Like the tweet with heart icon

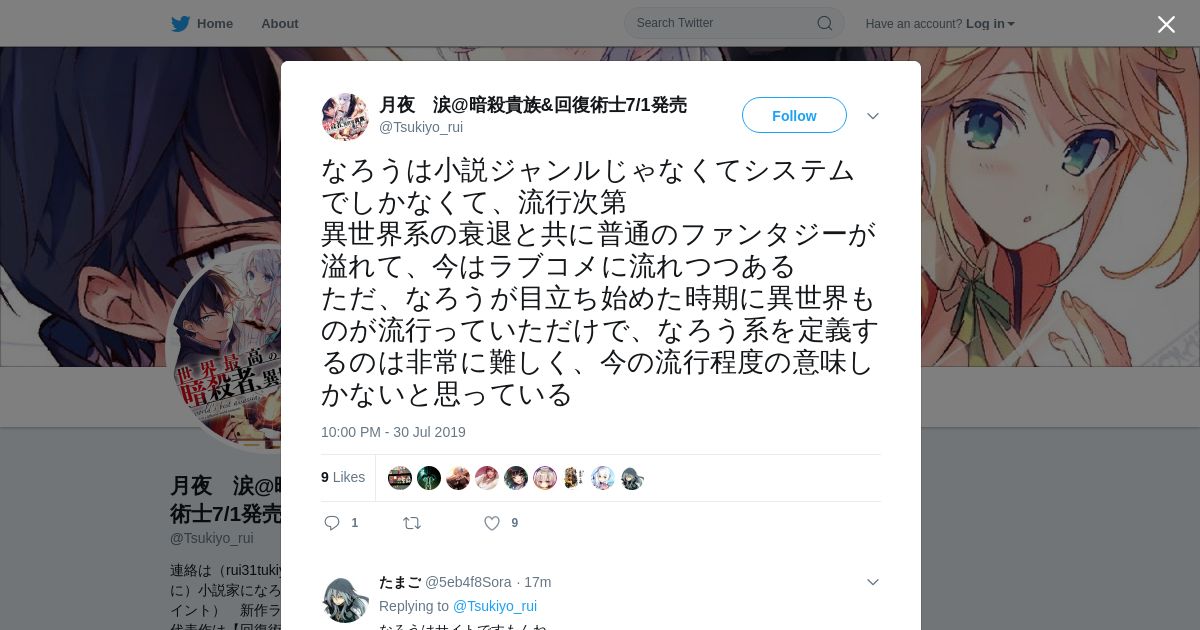click(491, 523)
